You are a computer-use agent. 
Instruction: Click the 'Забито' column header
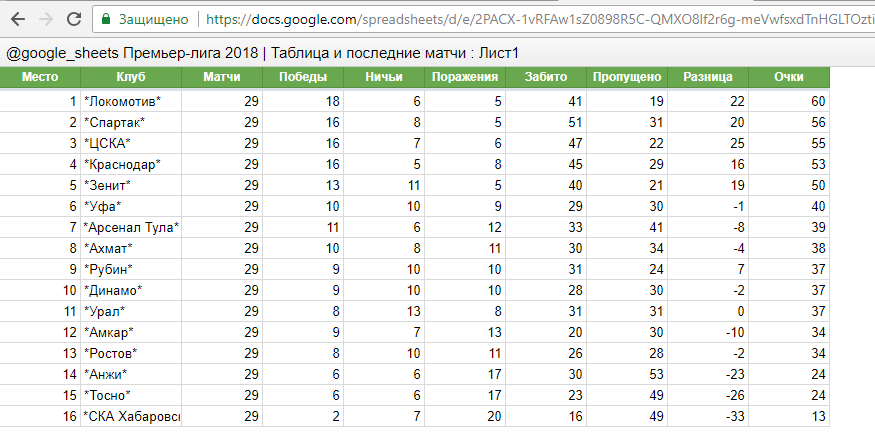pyautogui.click(x=546, y=77)
